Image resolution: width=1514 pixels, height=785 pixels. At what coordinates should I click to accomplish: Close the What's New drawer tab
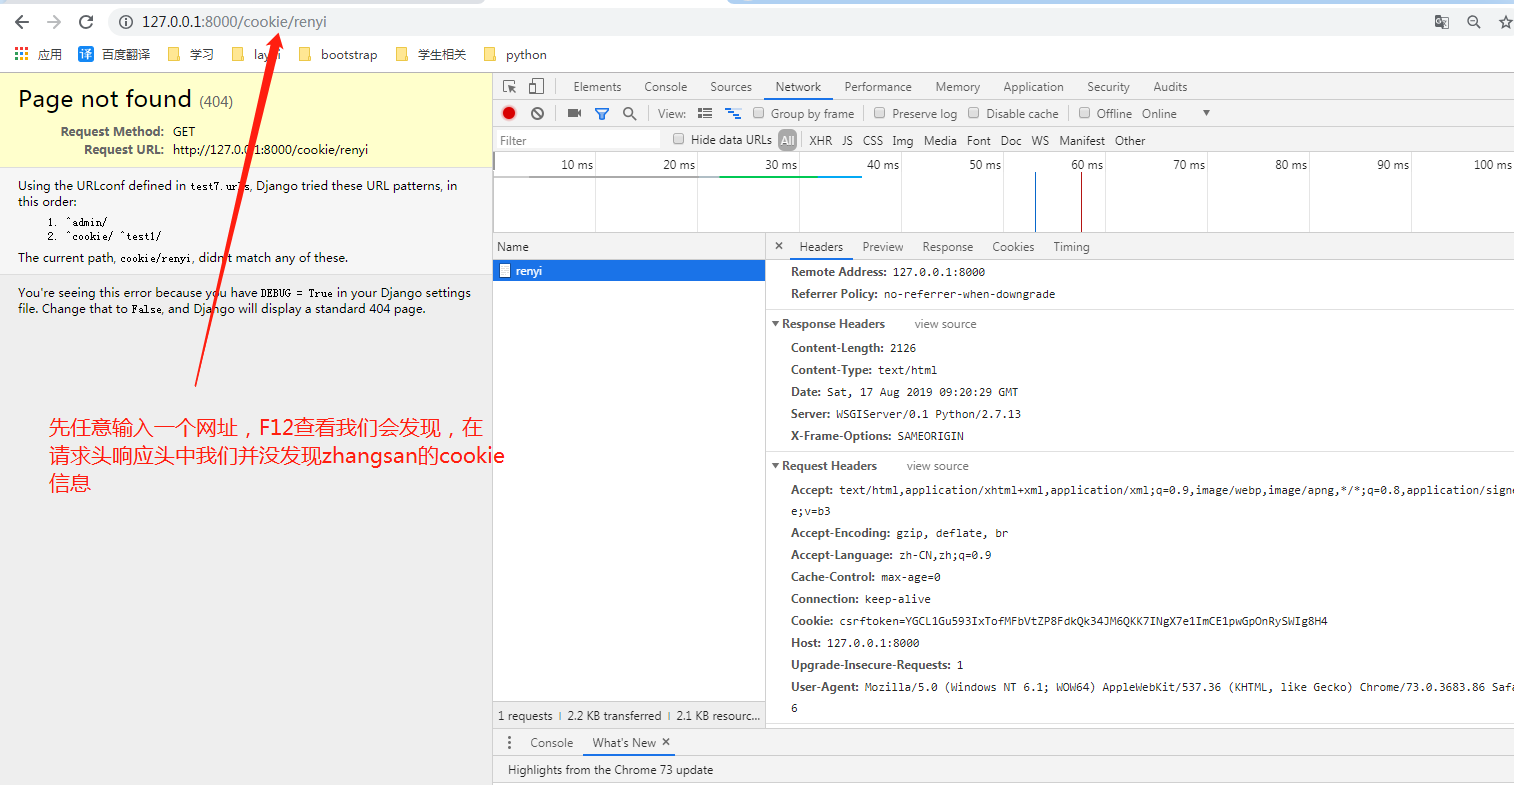point(666,742)
